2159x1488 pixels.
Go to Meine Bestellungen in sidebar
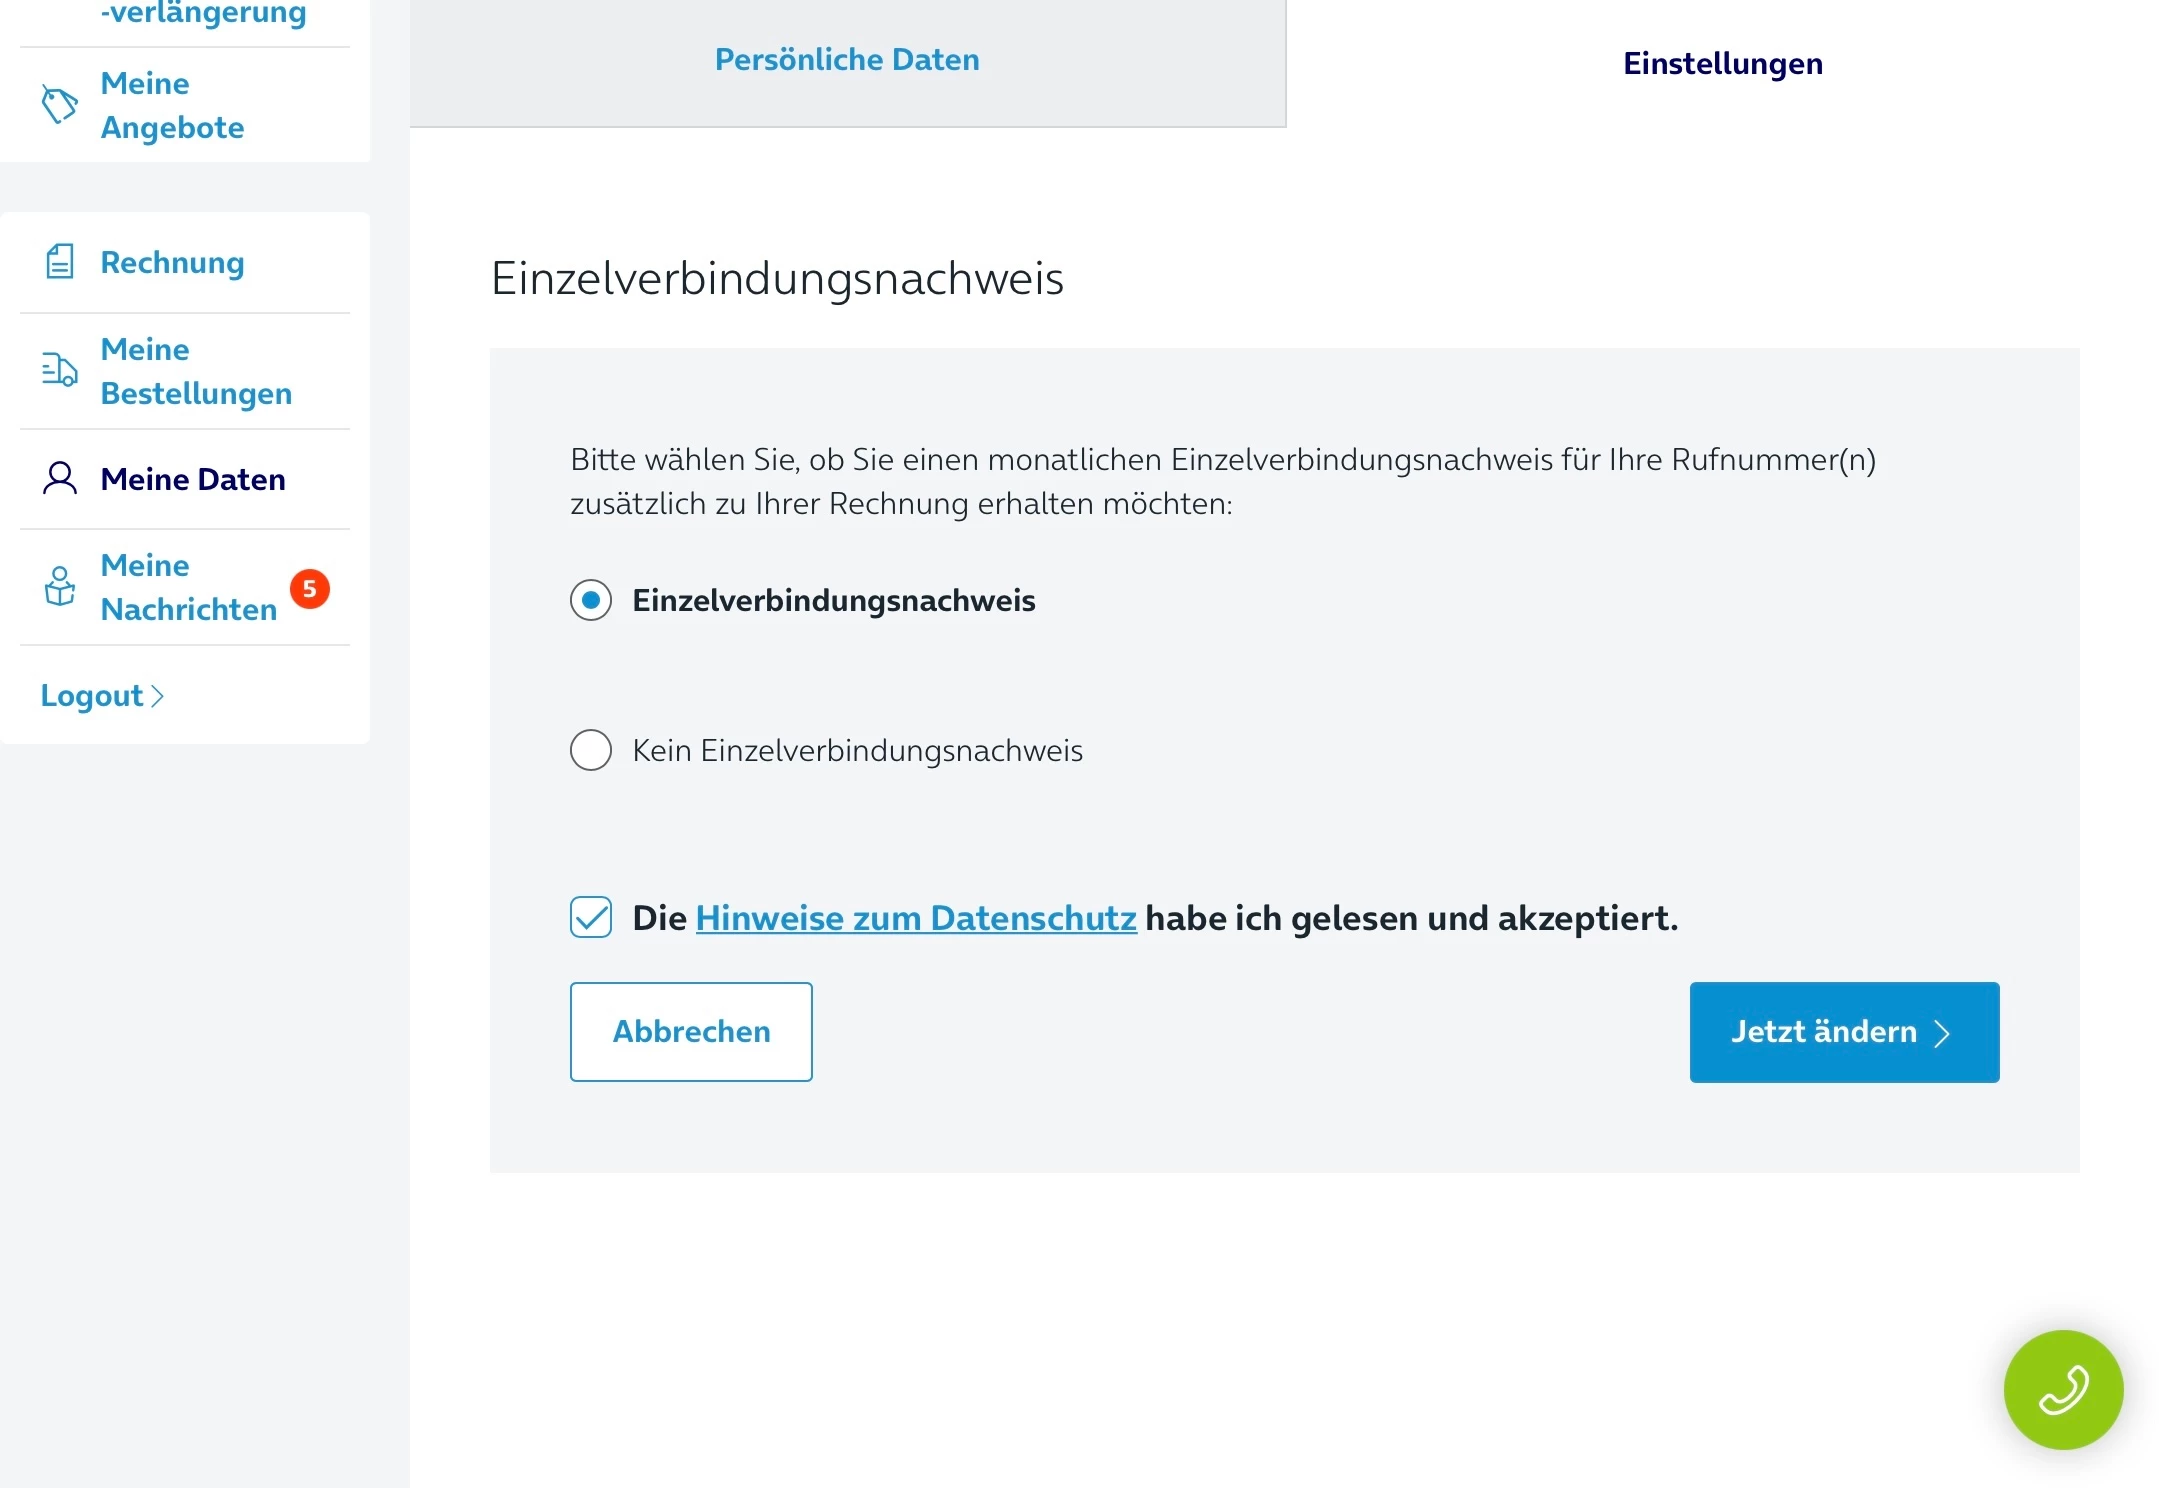[196, 371]
